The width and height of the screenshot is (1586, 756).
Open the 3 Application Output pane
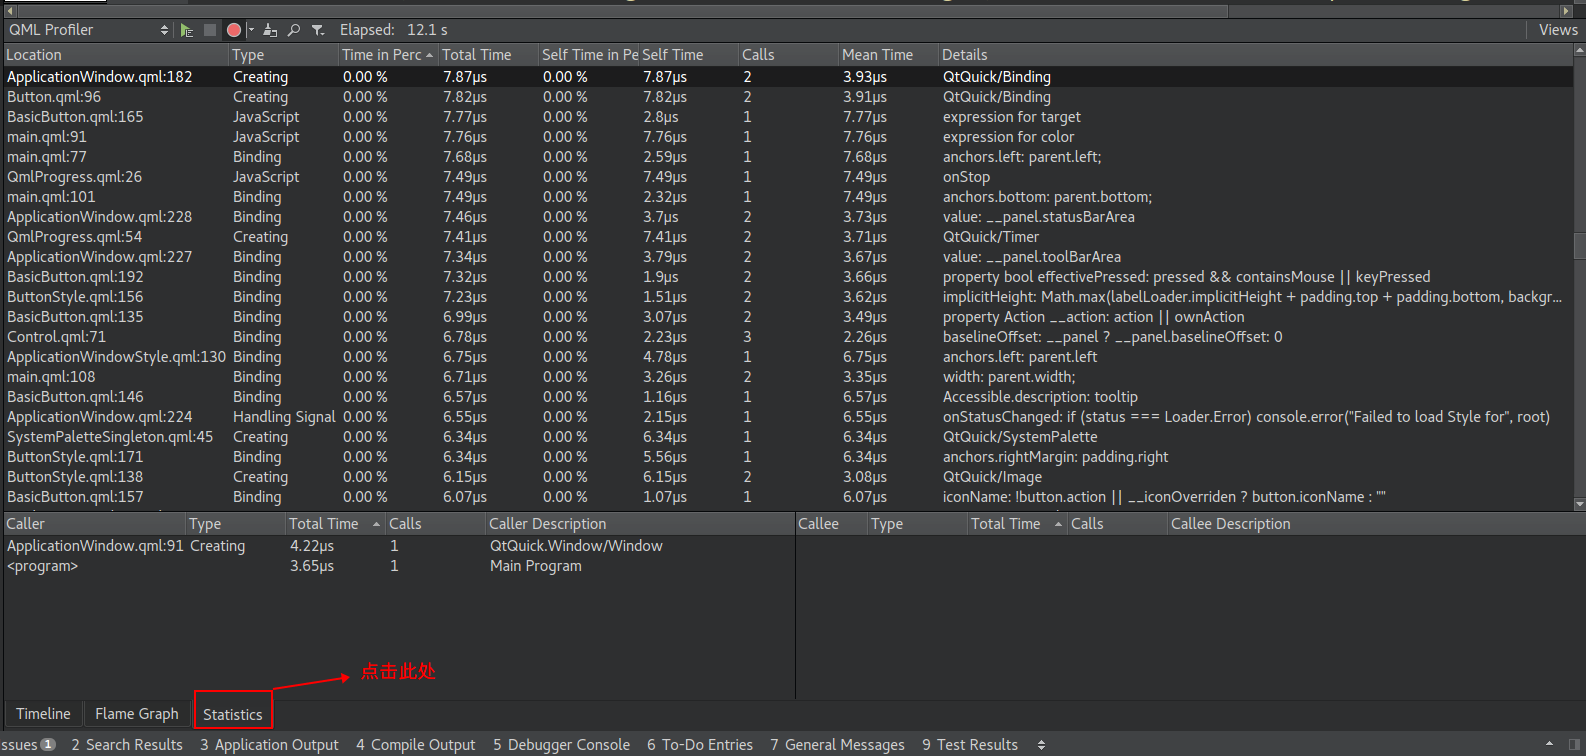[x=269, y=745]
